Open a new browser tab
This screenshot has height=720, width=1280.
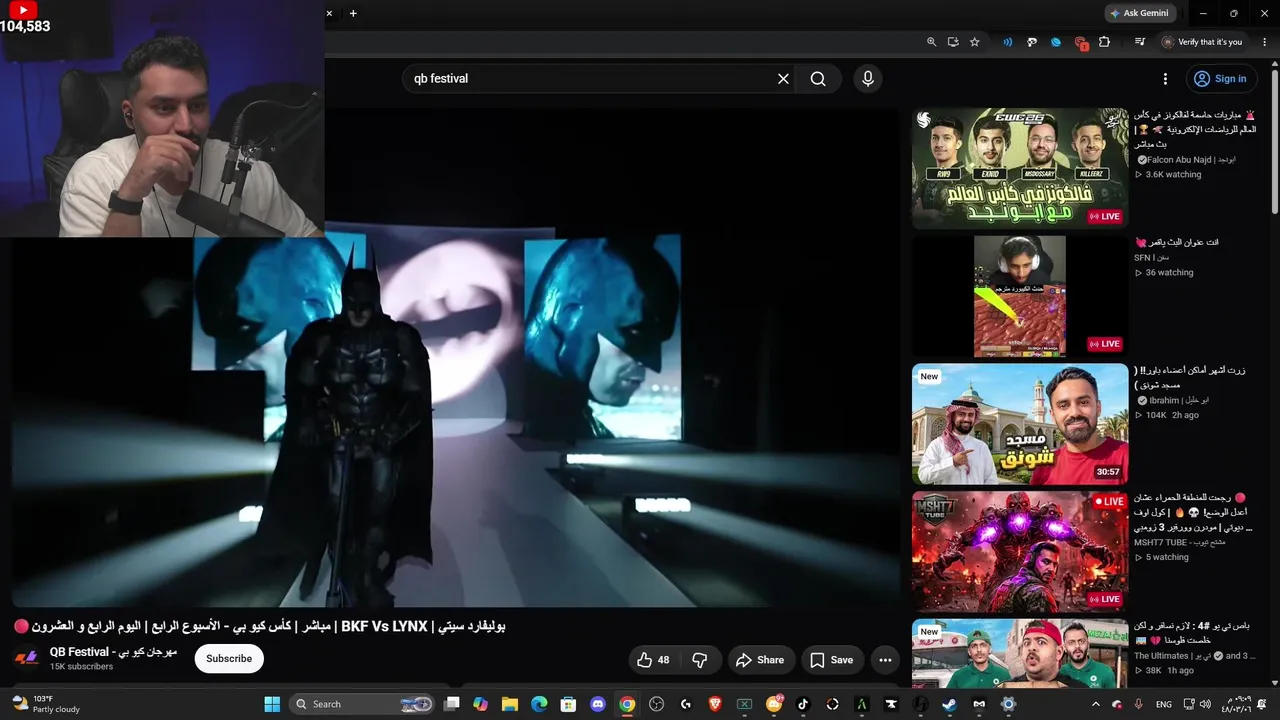click(353, 14)
